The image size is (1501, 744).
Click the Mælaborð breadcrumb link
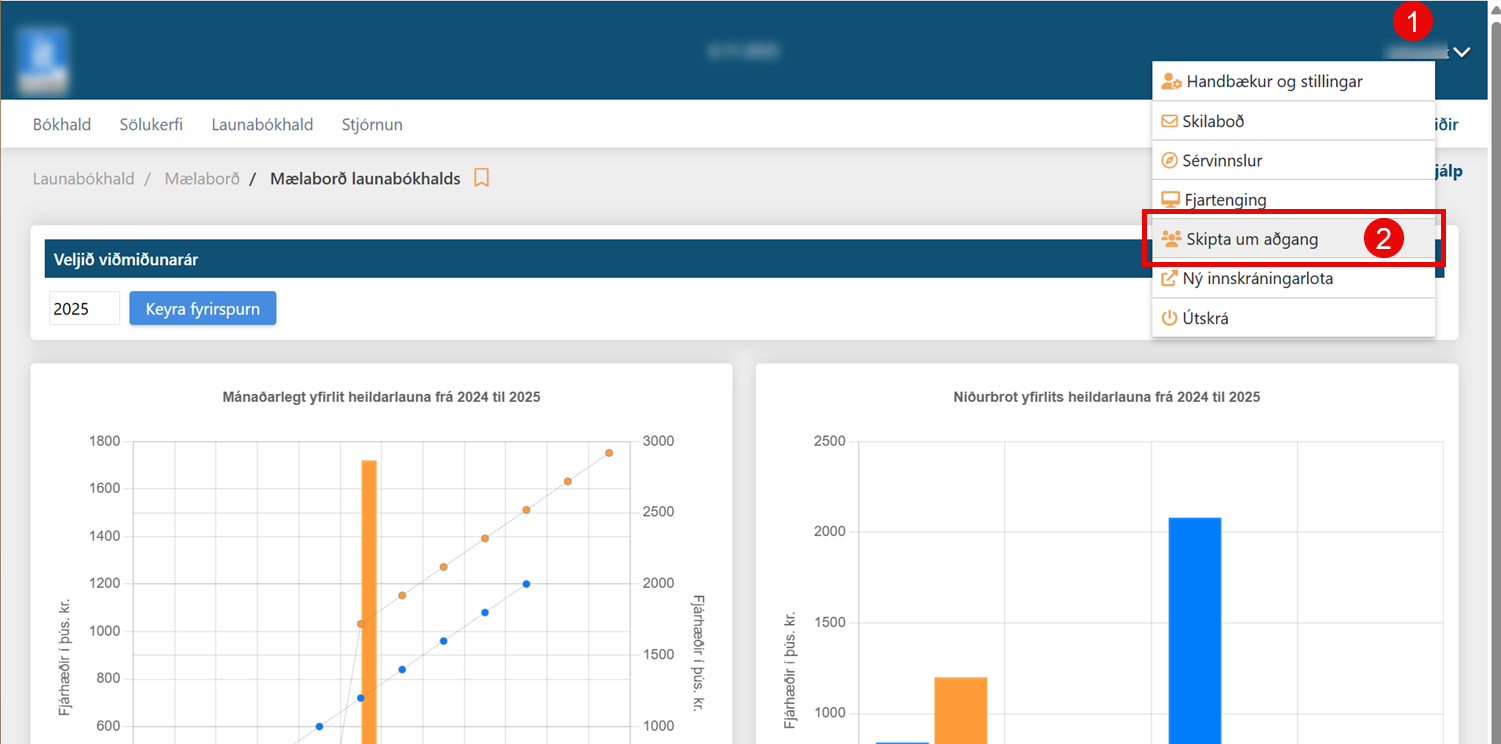(202, 179)
